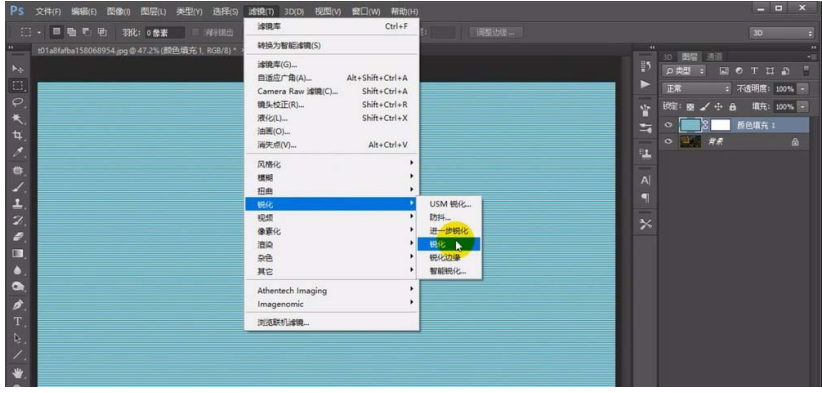Select the Crop tool

(x=18, y=136)
